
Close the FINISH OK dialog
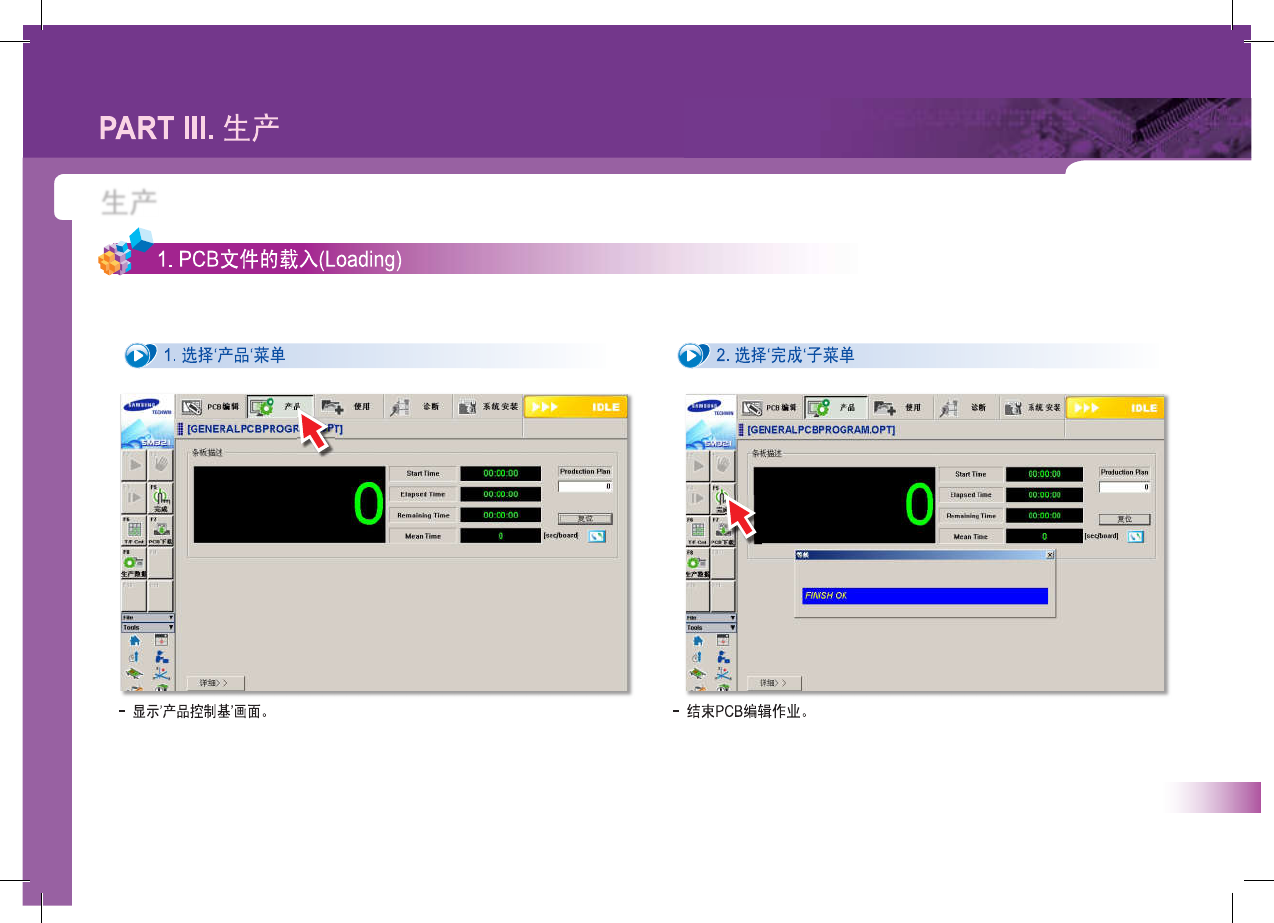click(x=1049, y=554)
